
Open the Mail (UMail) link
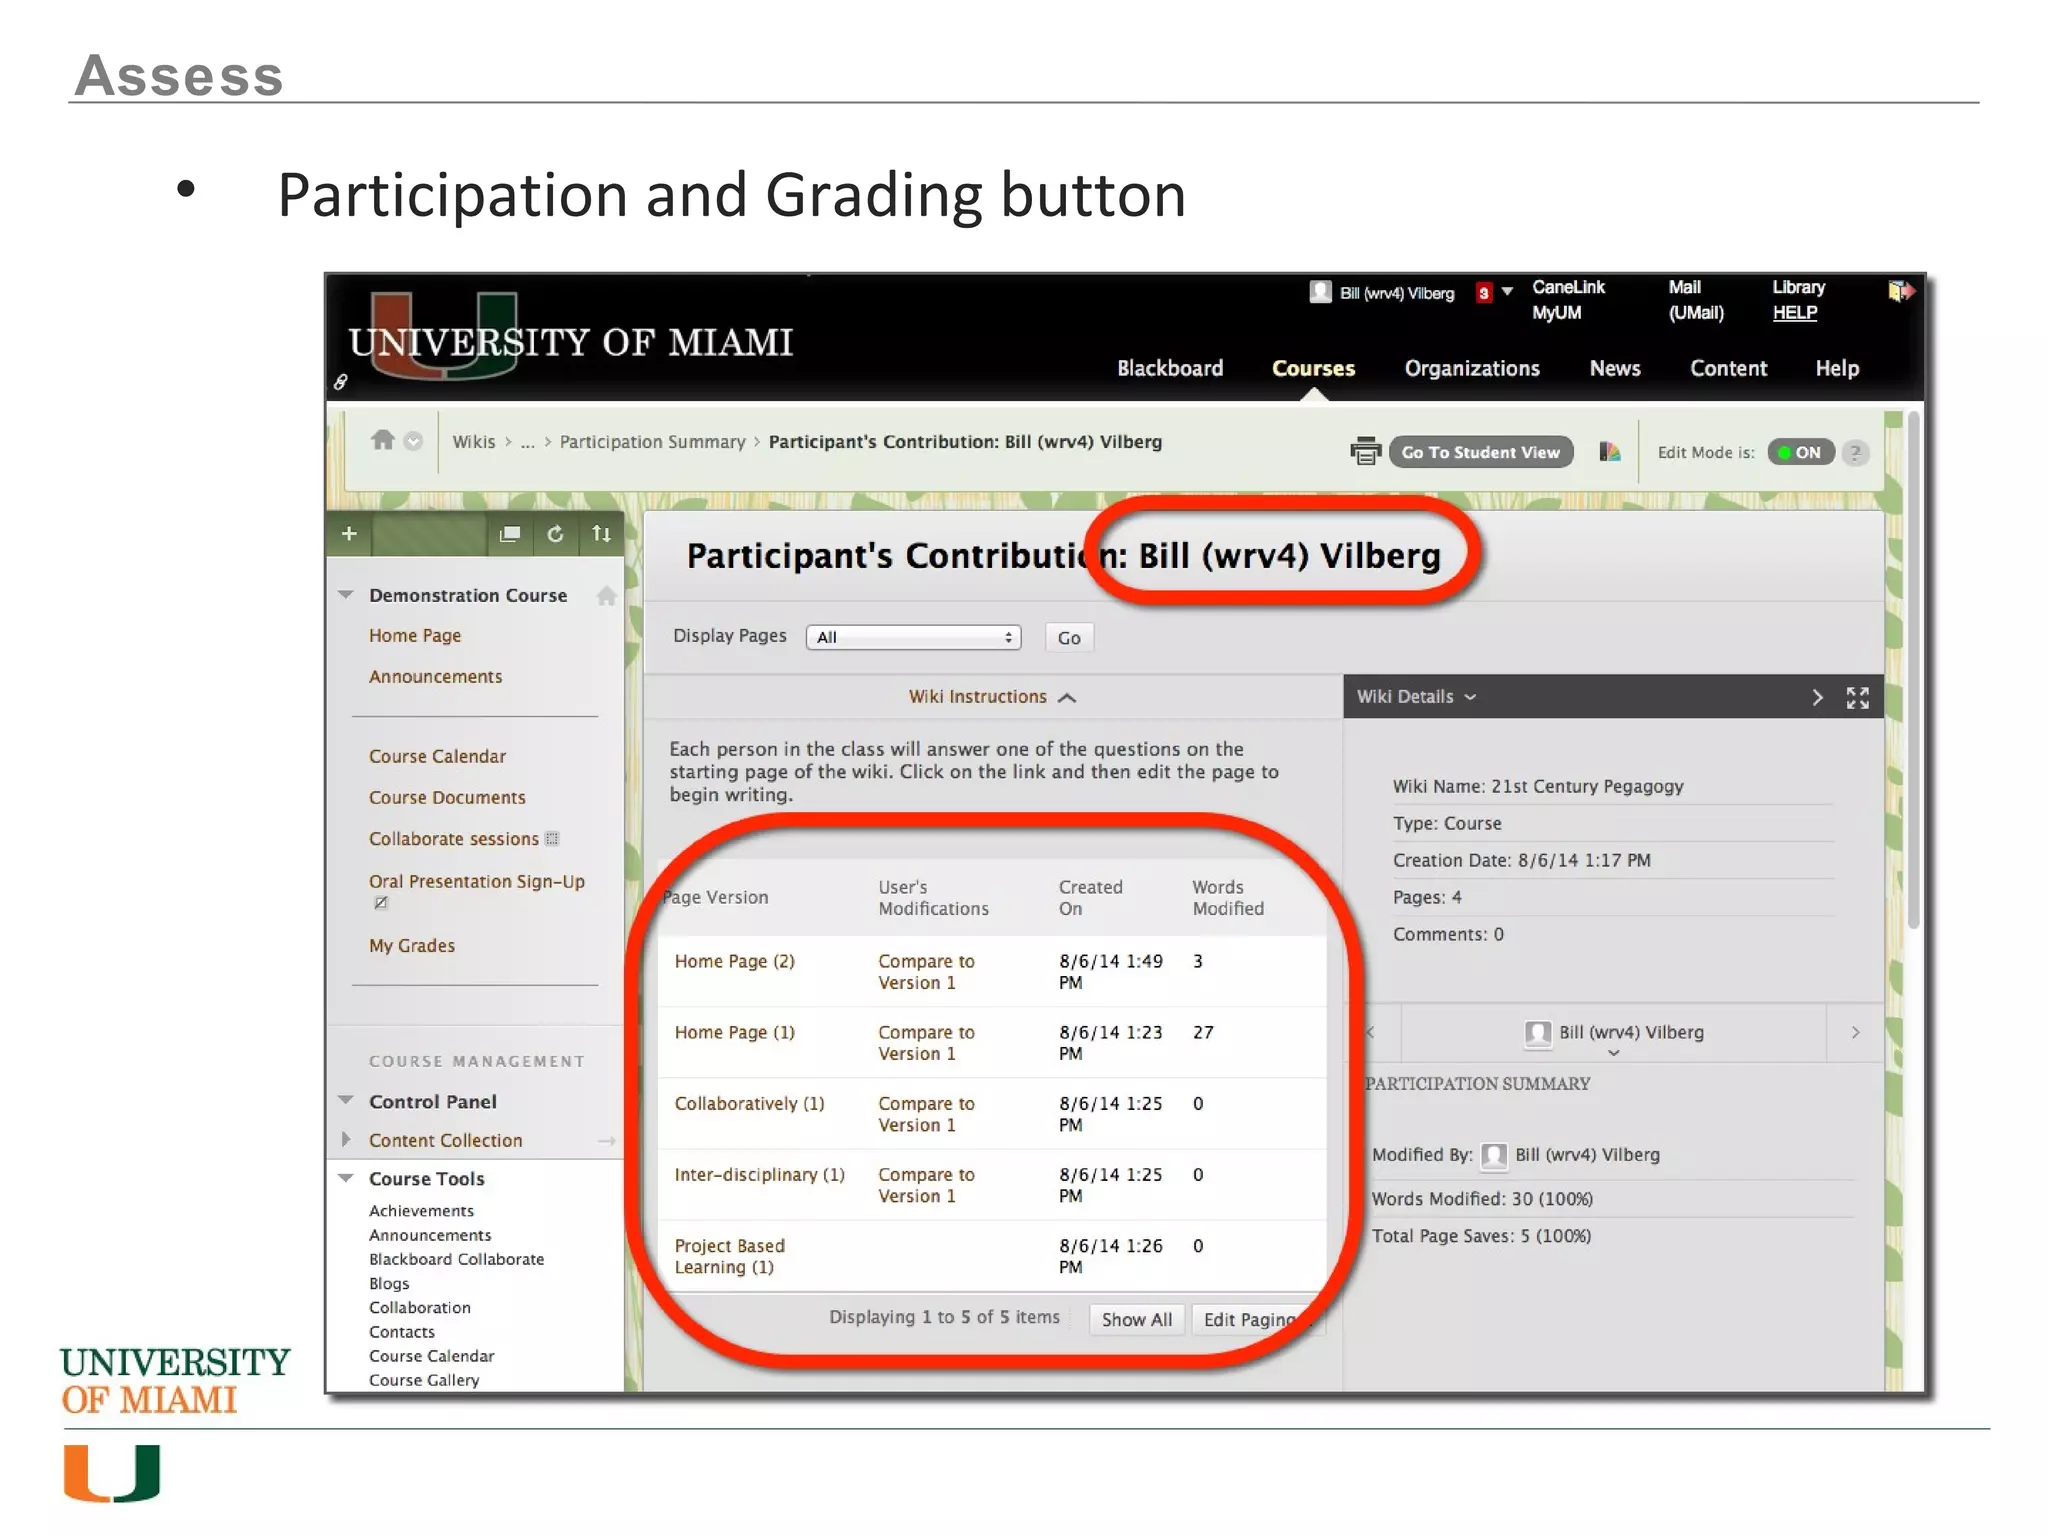pos(1696,299)
